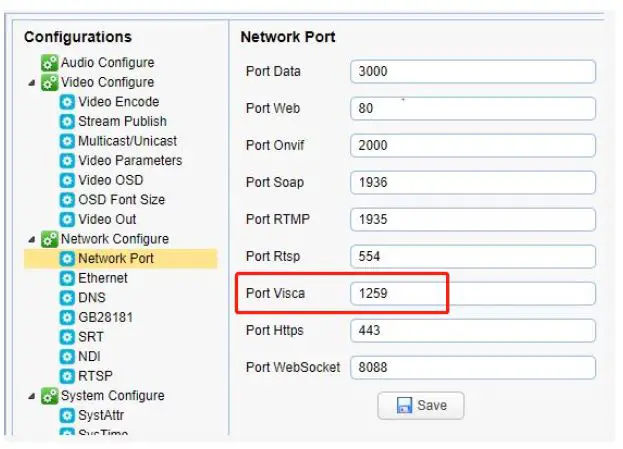Focus the Port RTMP text field
The width and height of the screenshot is (623, 449).
click(x=472, y=220)
